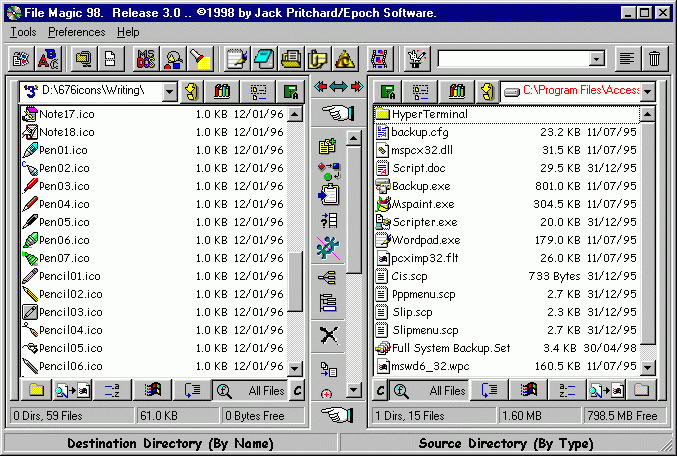The image size is (677, 456).
Task: Click the yellow triangle toolbar icon
Action: [345, 59]
